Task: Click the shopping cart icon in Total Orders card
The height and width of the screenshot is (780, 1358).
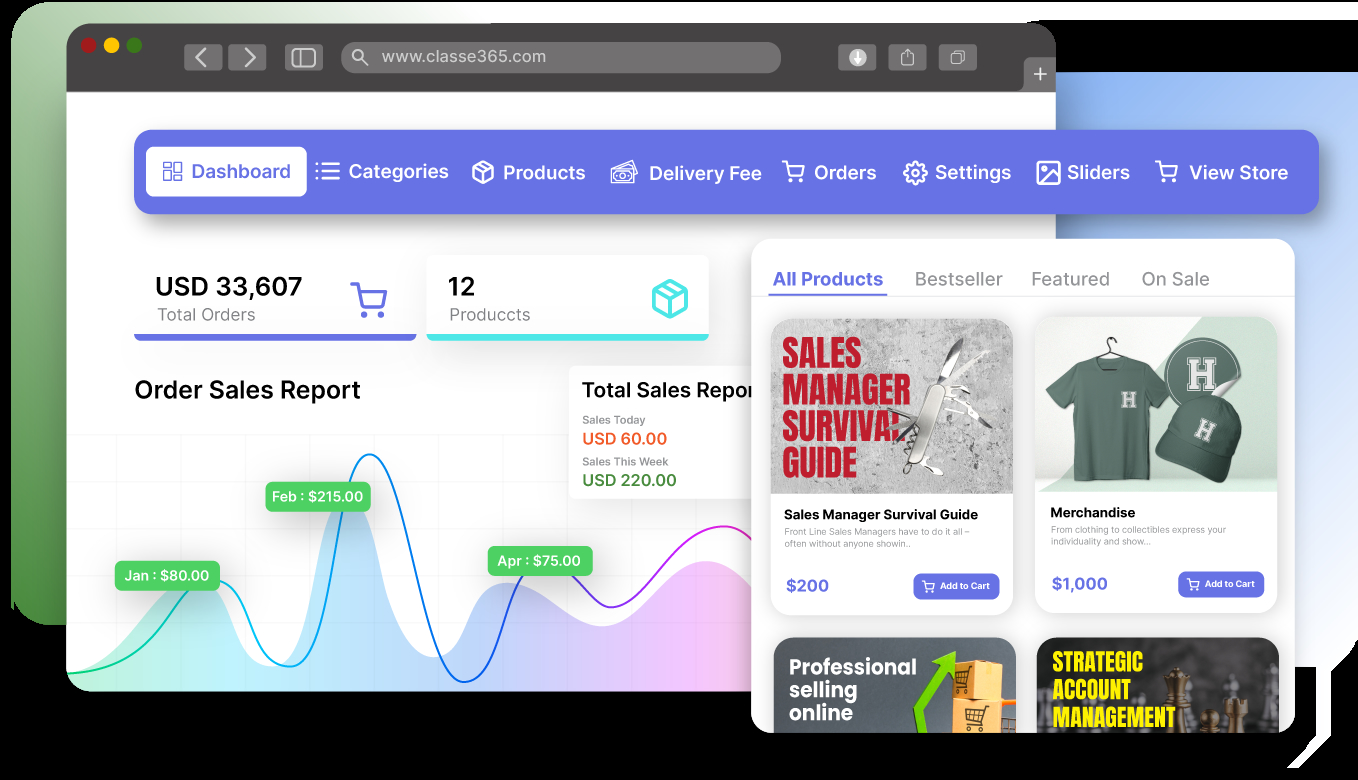Action: [x=368, y=299]
